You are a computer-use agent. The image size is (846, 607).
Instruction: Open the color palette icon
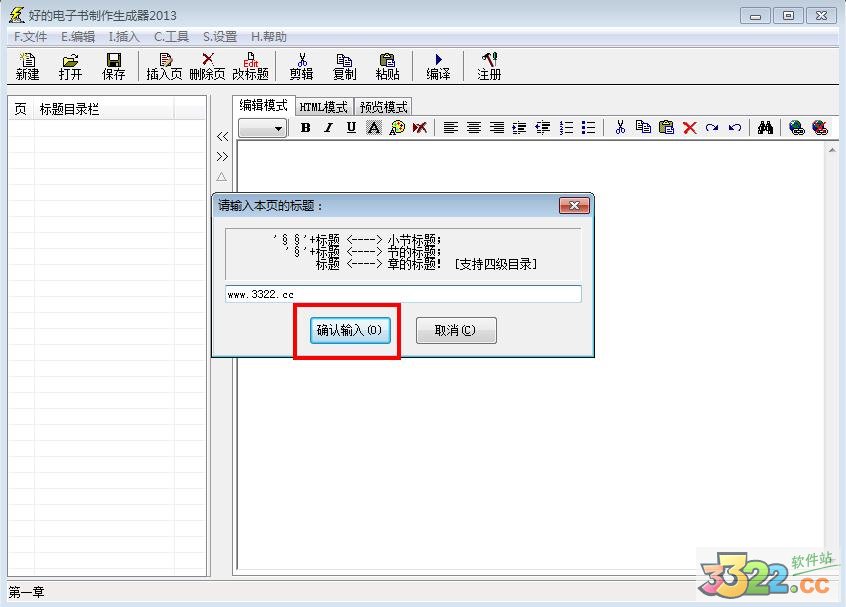click(397, 128)
